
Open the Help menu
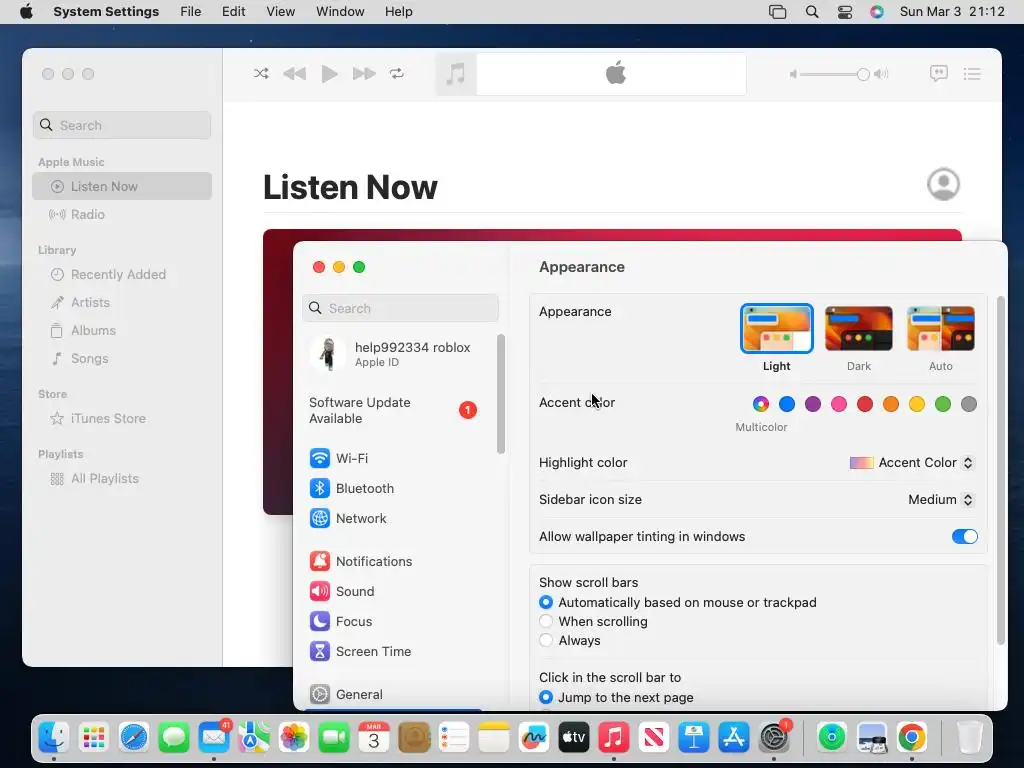point(398,12)
